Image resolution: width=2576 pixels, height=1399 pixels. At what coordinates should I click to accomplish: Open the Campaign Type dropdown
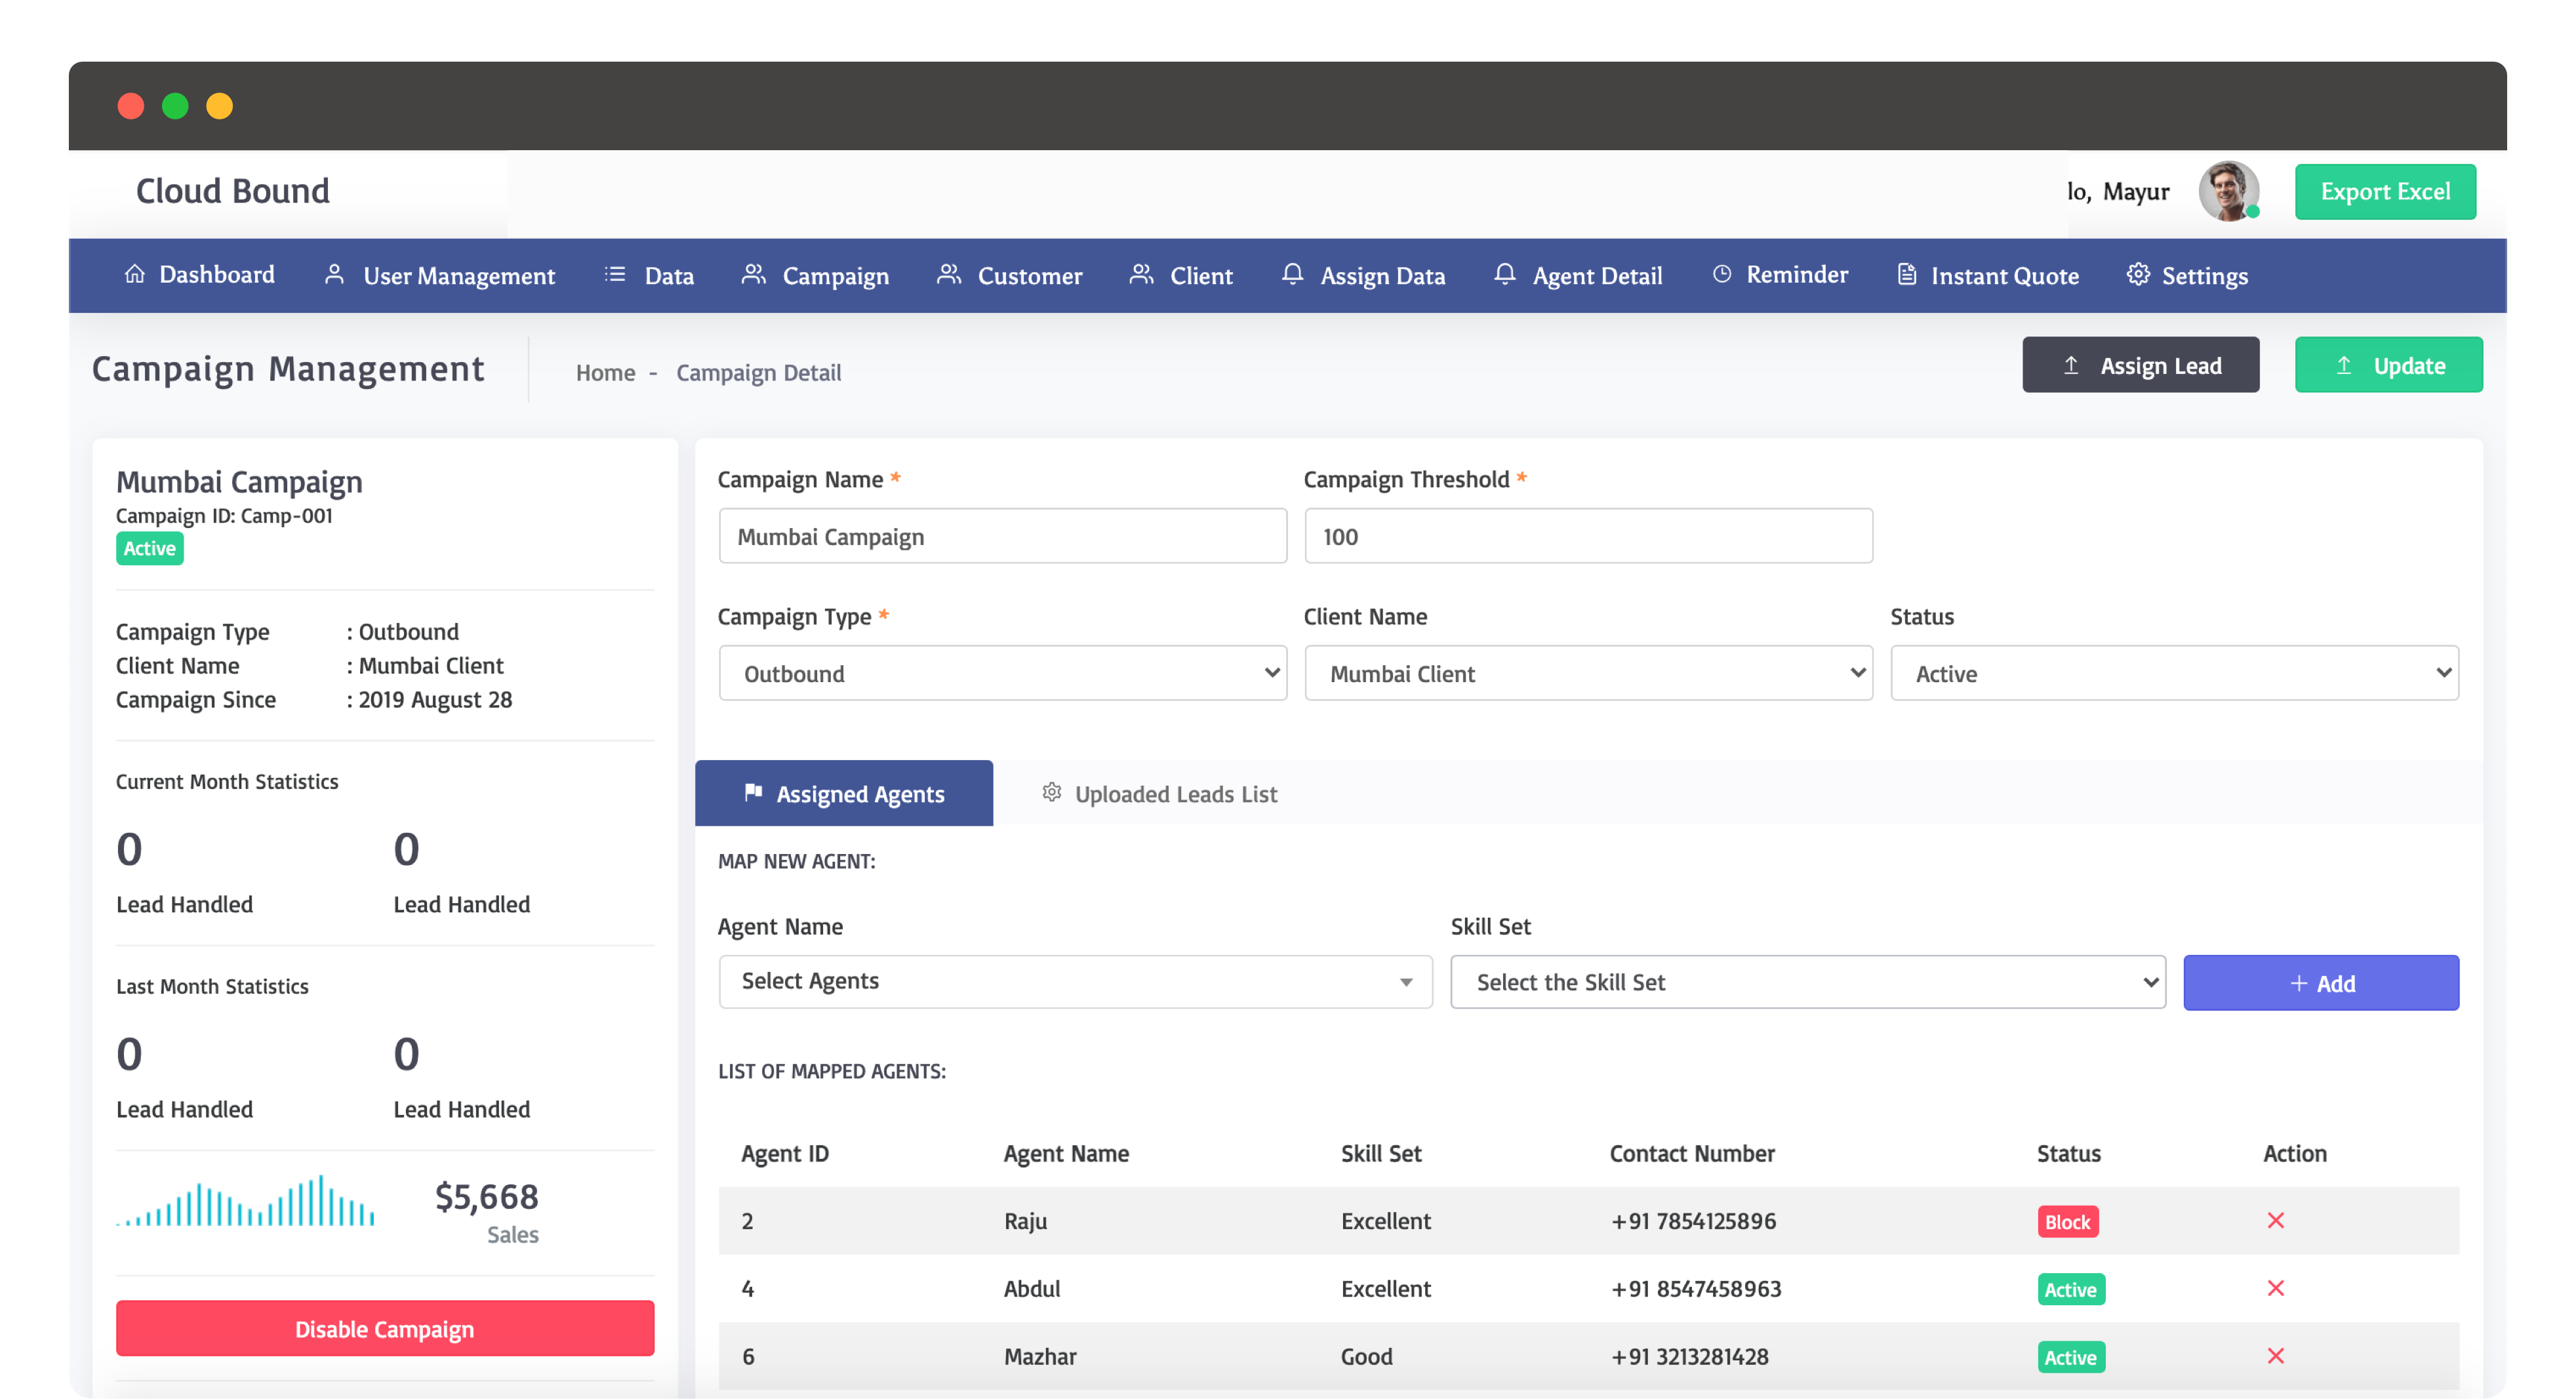pos(1003,673)
